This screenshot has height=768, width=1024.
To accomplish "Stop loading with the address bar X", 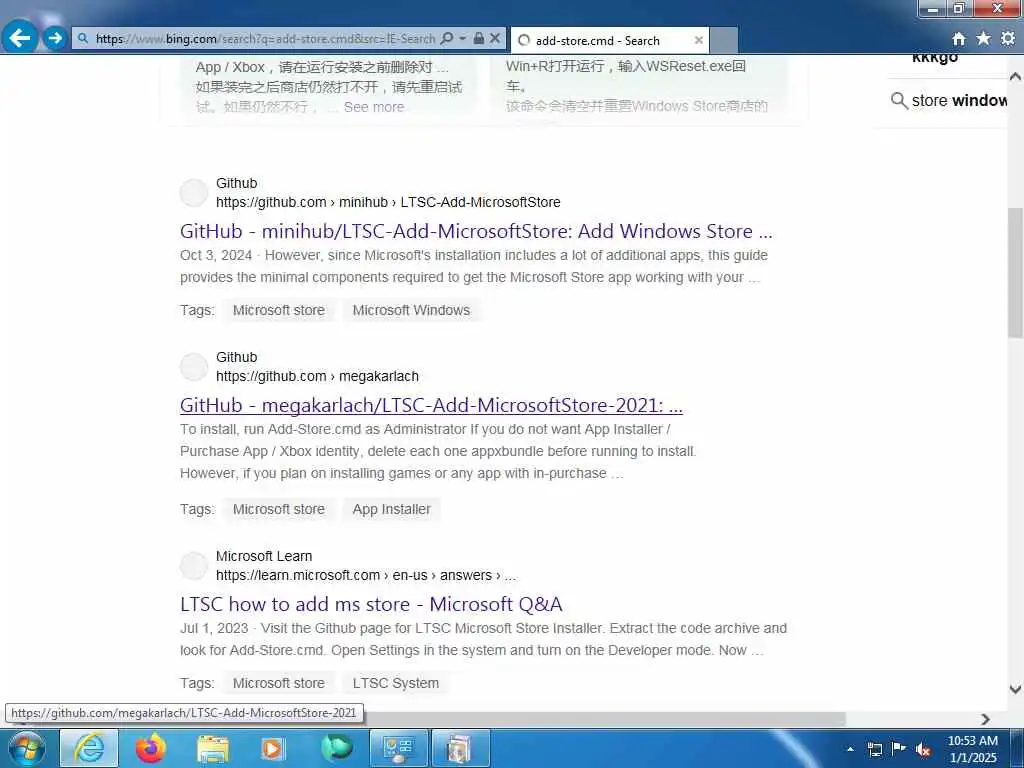I will point(495,39).
